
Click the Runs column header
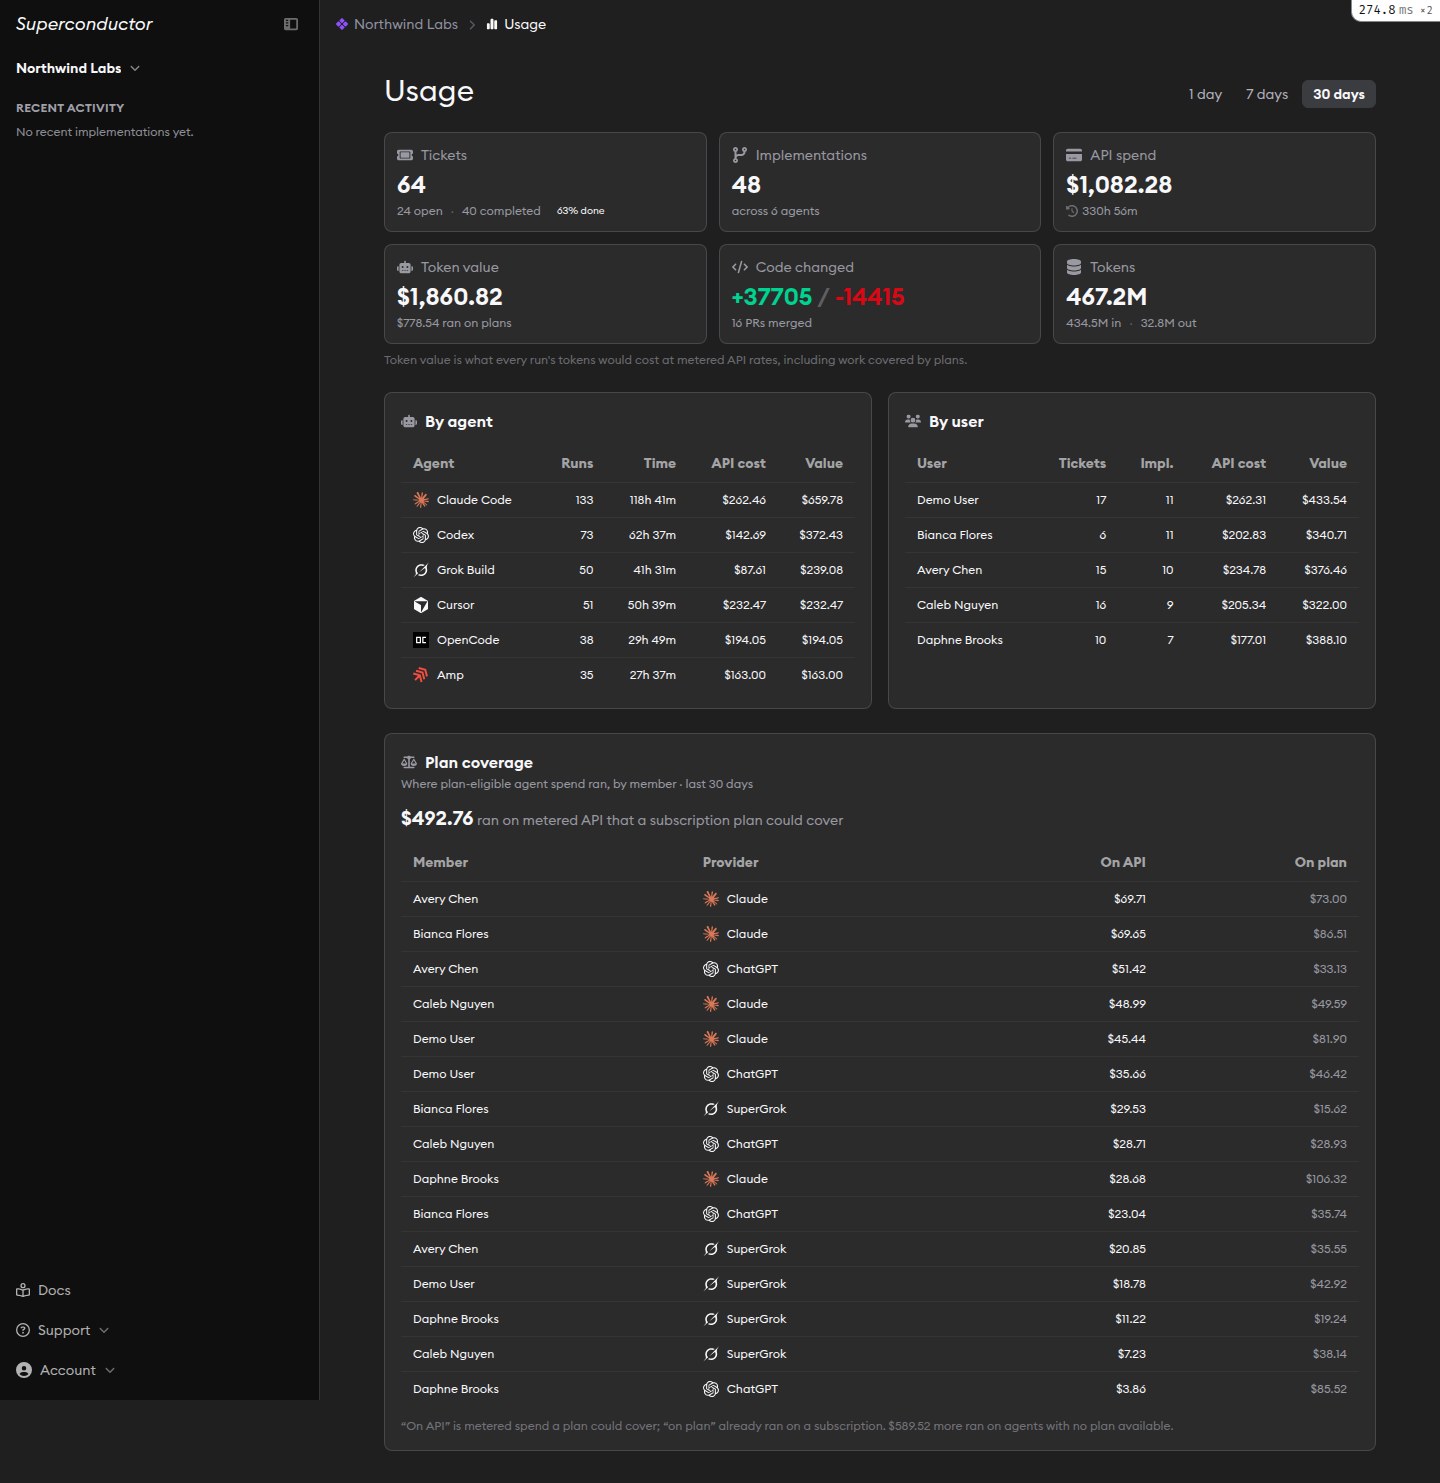(x=577, y=463)
